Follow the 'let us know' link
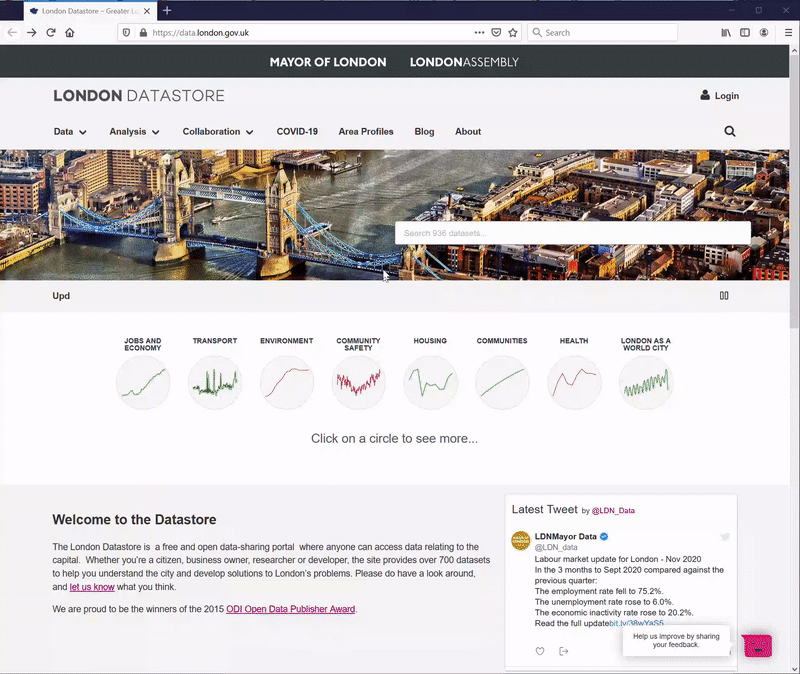Screen dimensions: 800x674 [x=92, y=587]
